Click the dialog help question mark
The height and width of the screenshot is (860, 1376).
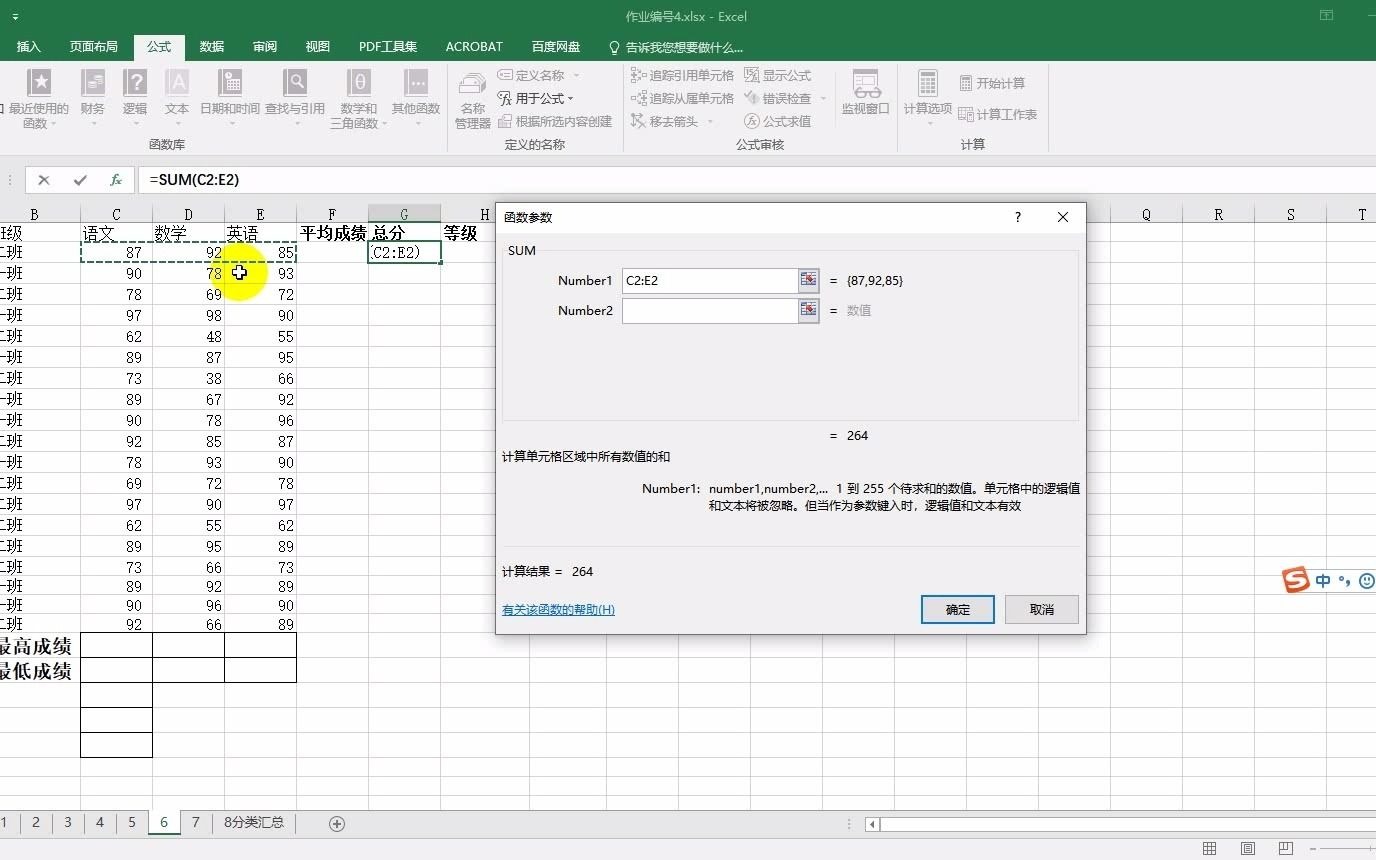click(1018, 217)
